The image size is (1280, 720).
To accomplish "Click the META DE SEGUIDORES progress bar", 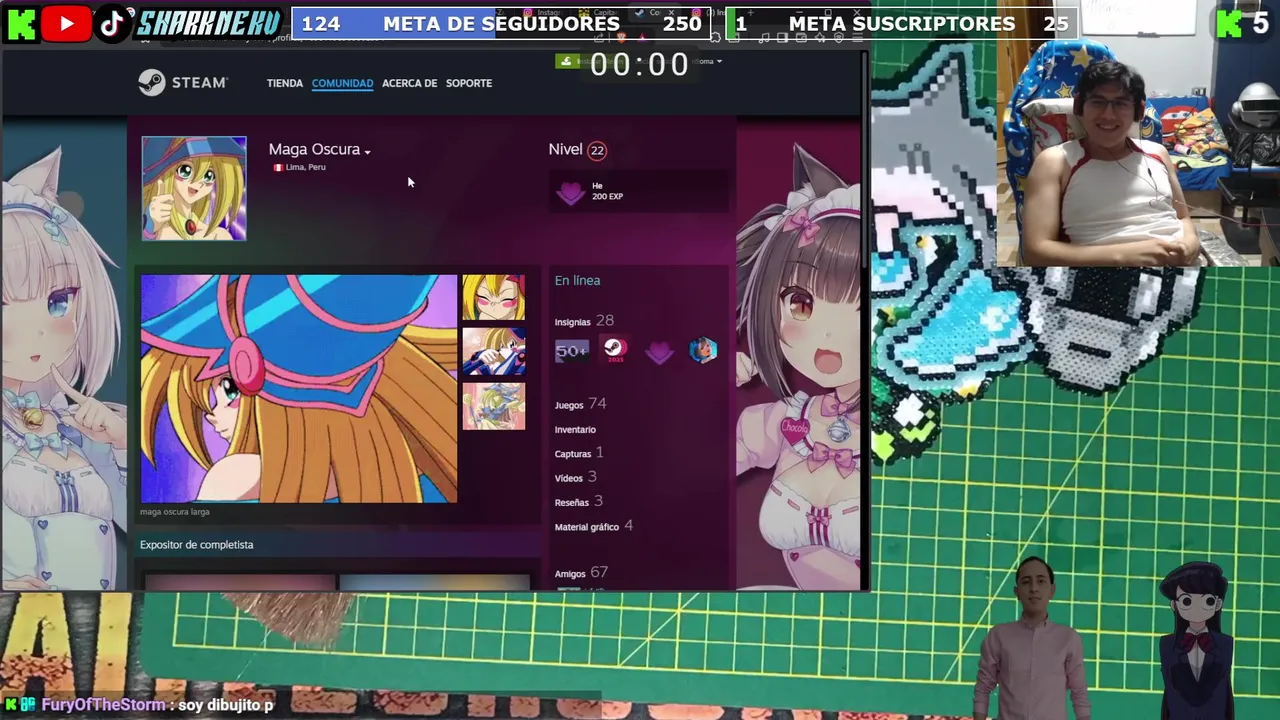I will 500,24.
